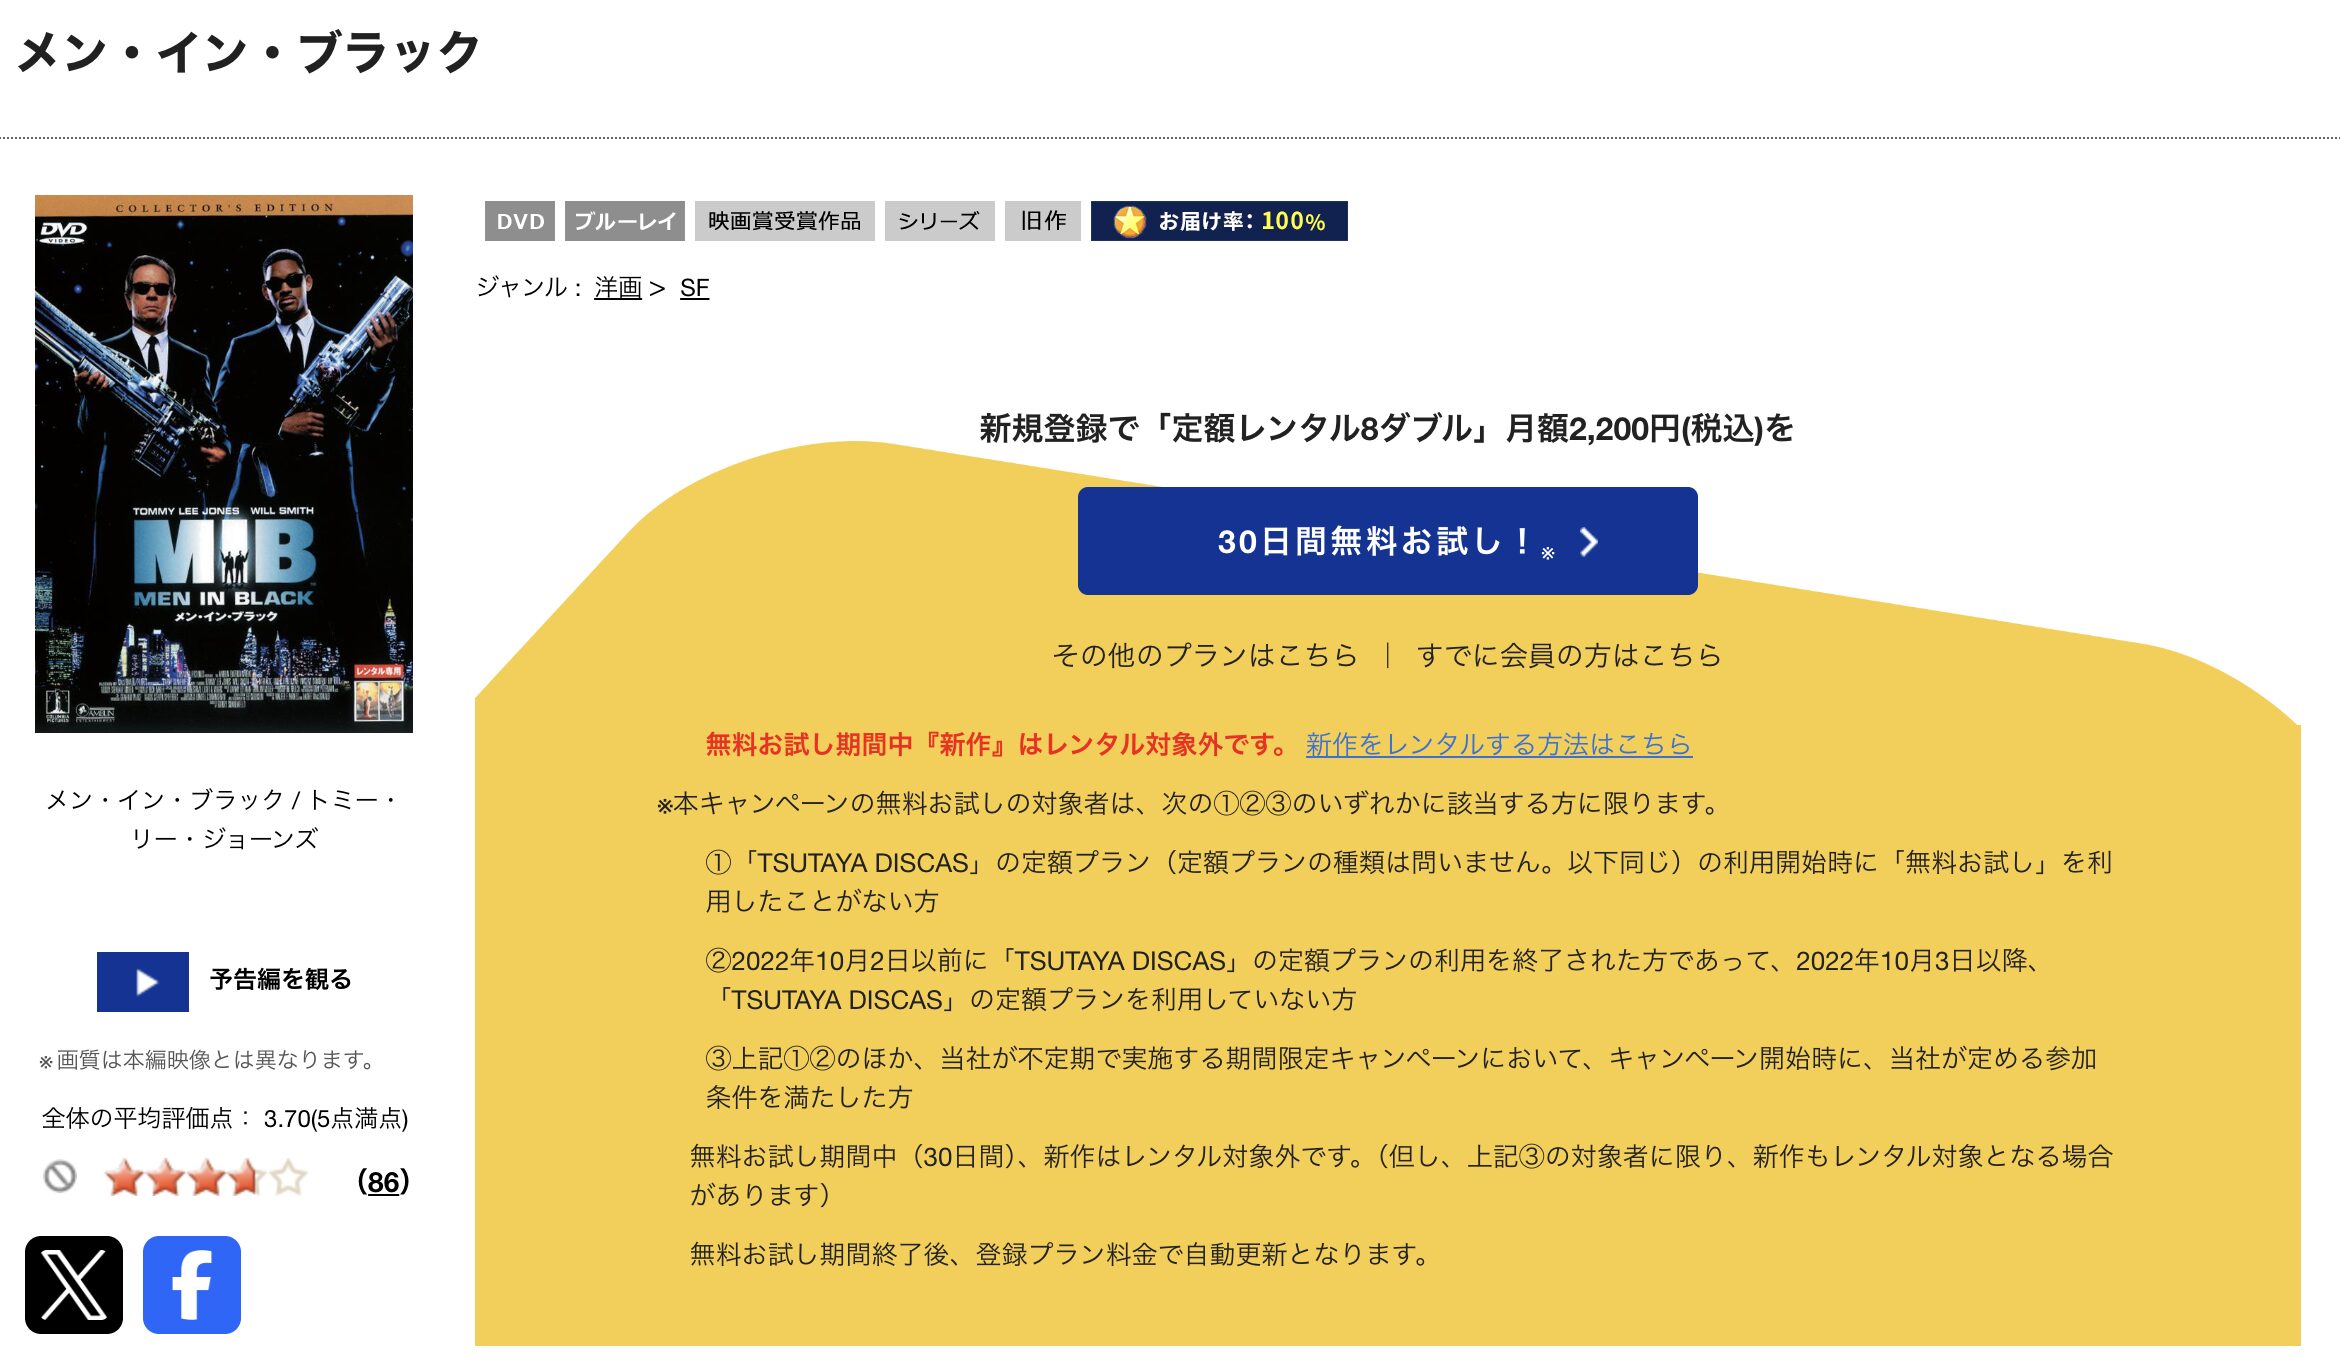
Task: Rate the movie with the star rating row
Action: tap(205, 1178)
